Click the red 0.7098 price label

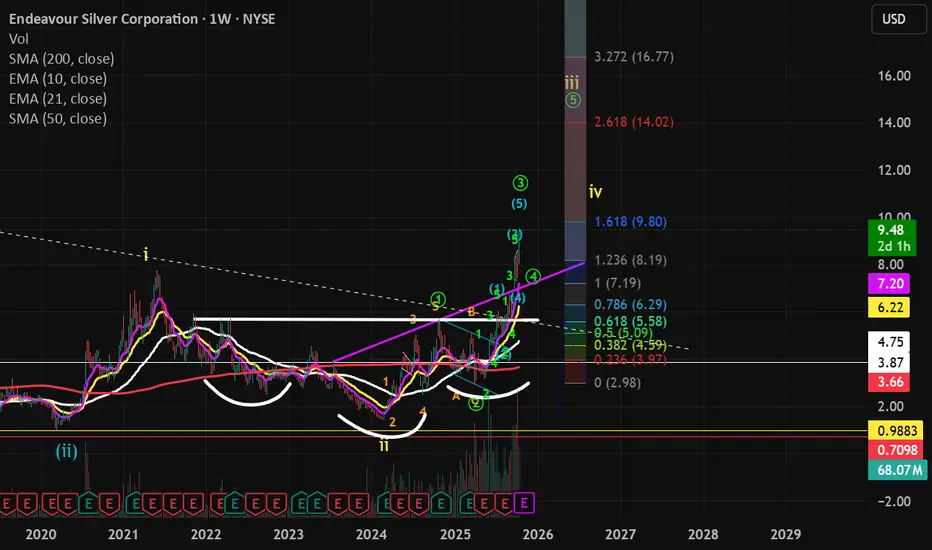[896, 450]
